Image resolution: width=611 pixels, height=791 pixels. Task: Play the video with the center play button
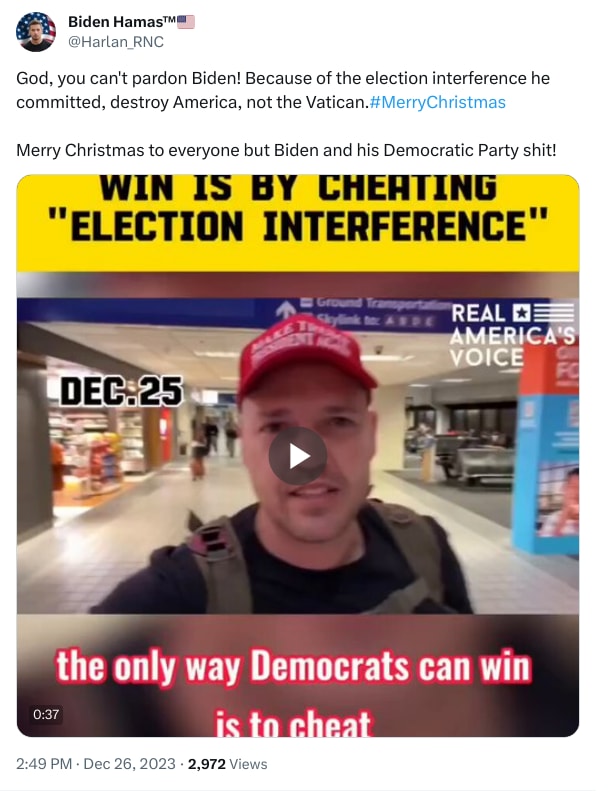coord(298,456)
